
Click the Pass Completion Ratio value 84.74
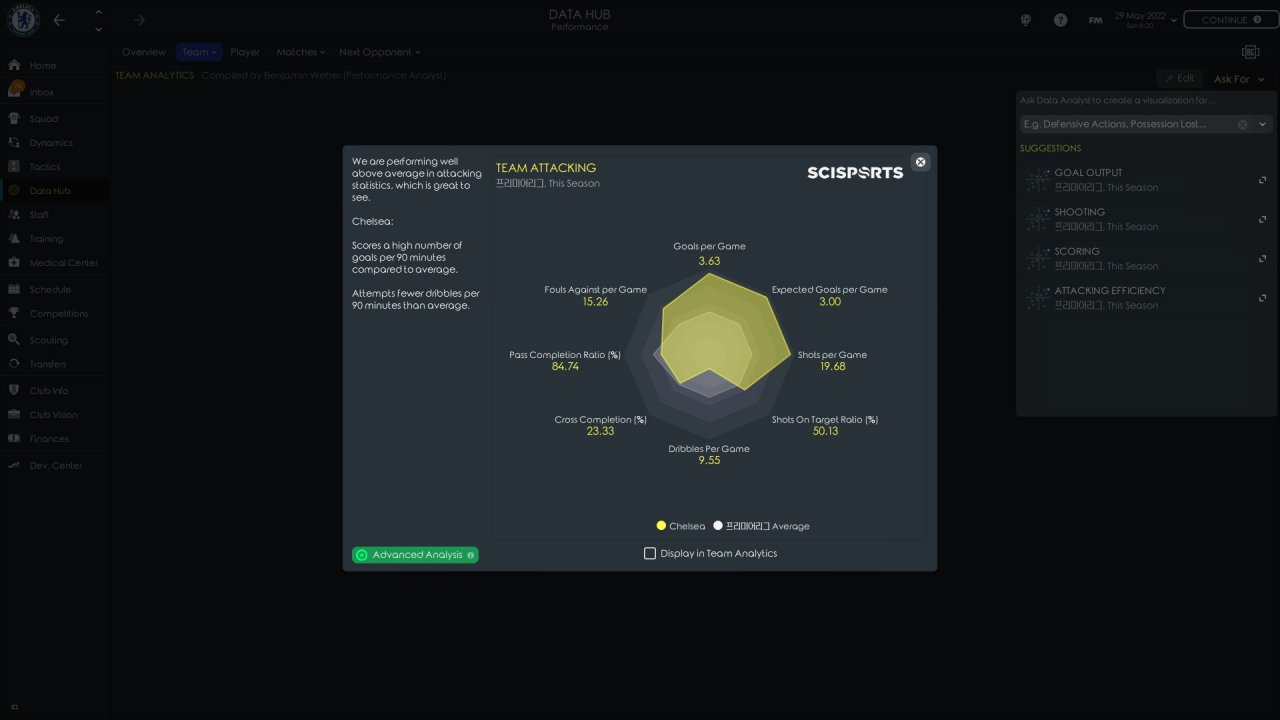[x=565, y=367]
